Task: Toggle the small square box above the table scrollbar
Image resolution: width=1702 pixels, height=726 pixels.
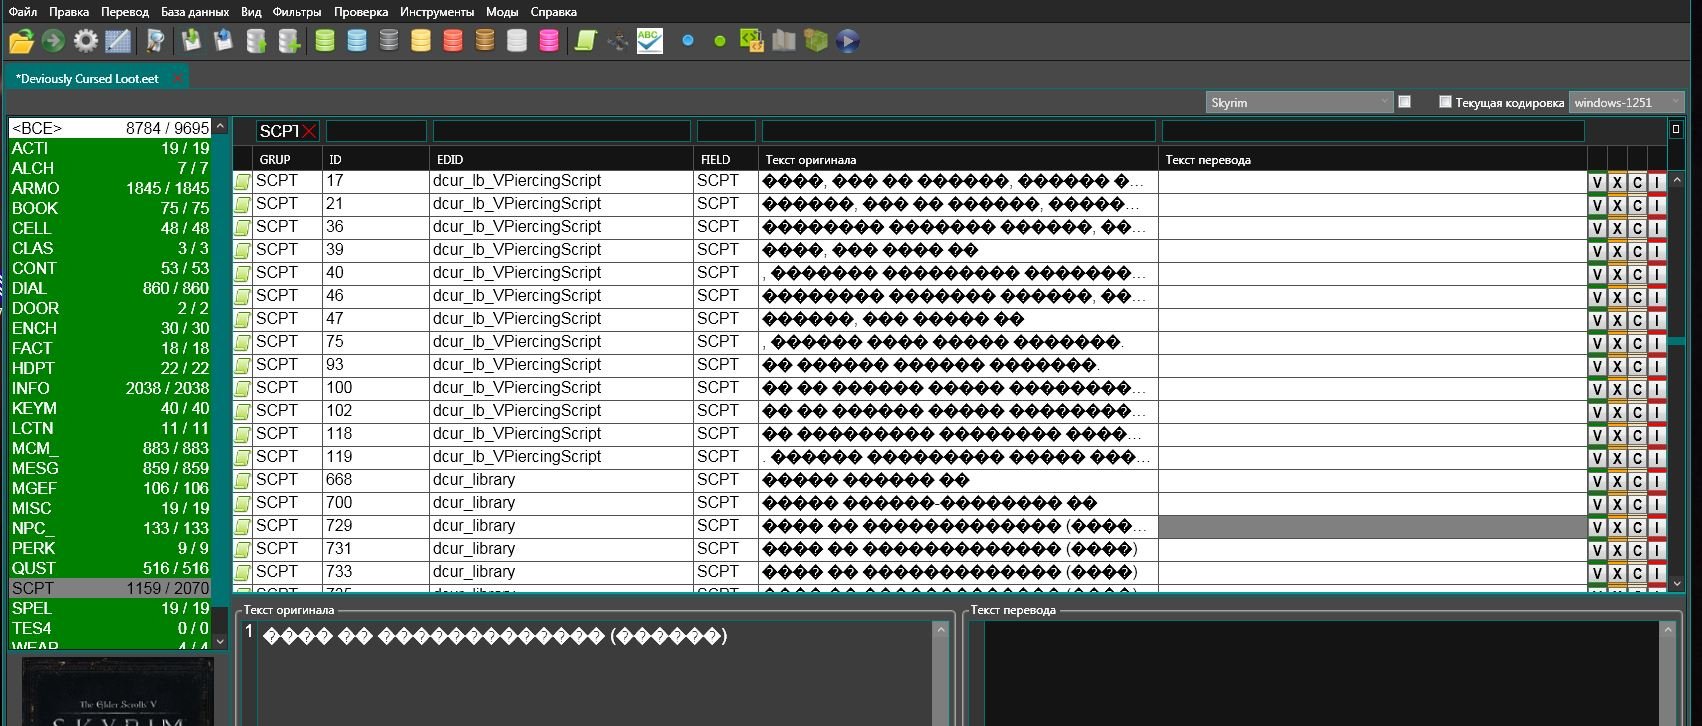Action: (1675, 129)
